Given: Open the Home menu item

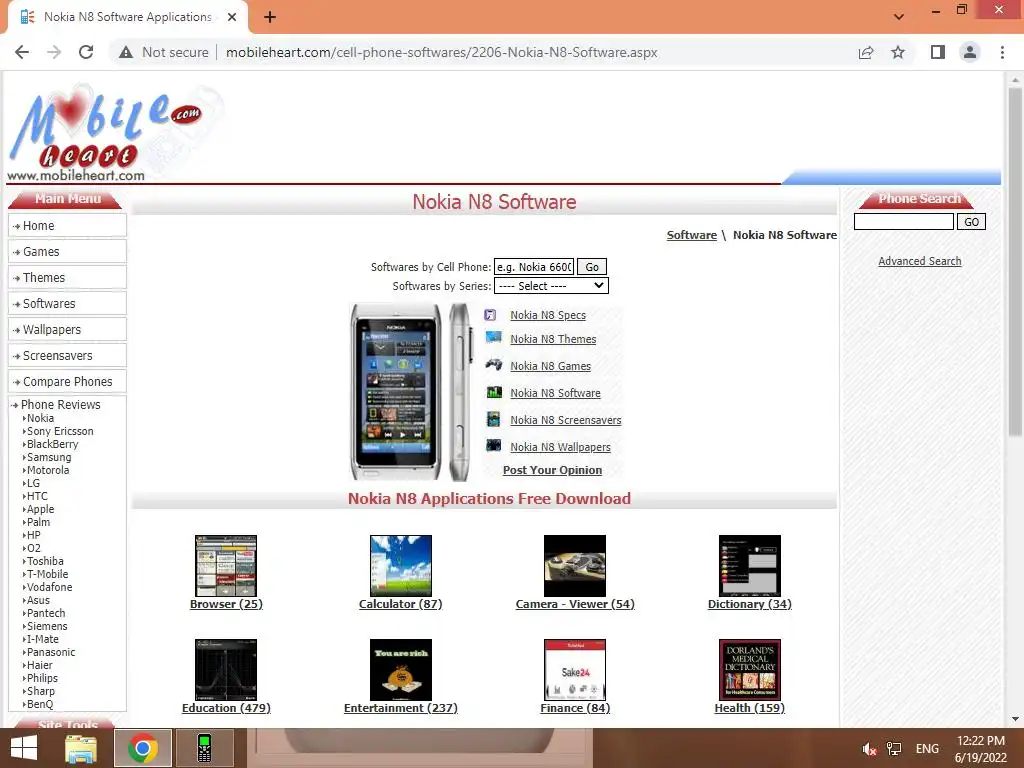Looking at the screenshot, I should 67,226.
